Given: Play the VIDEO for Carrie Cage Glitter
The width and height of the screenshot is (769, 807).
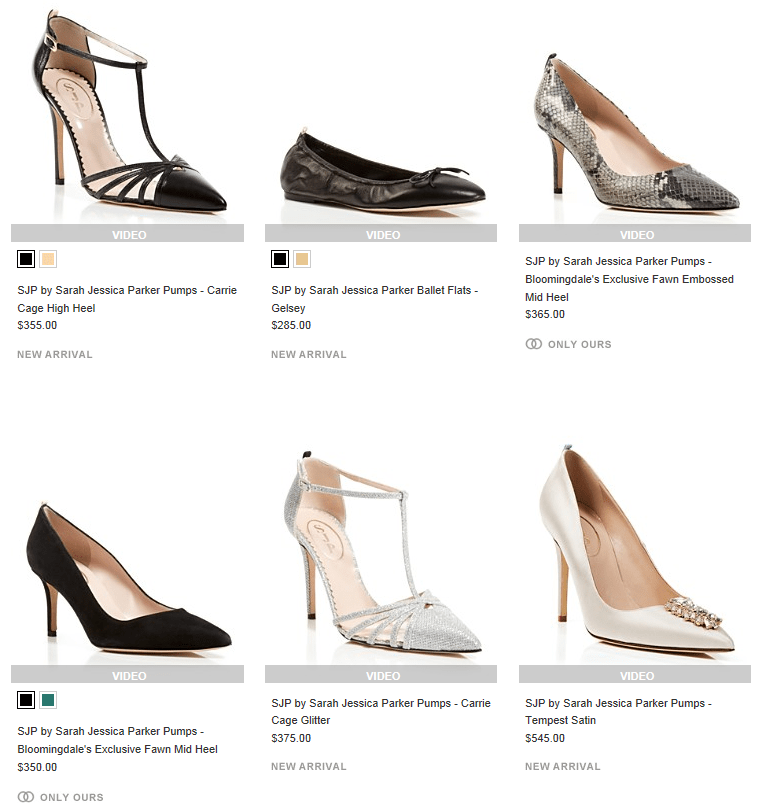Looking at the screenshot, I should click(382, 674).
